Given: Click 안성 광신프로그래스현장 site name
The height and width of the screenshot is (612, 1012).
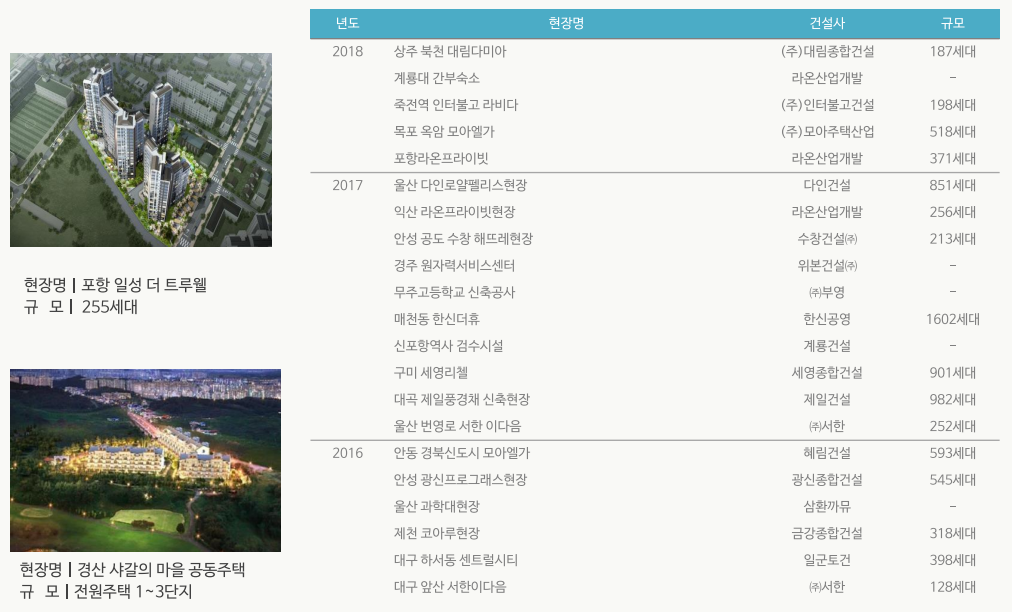Looking at the screenshot, I should 460,480.
